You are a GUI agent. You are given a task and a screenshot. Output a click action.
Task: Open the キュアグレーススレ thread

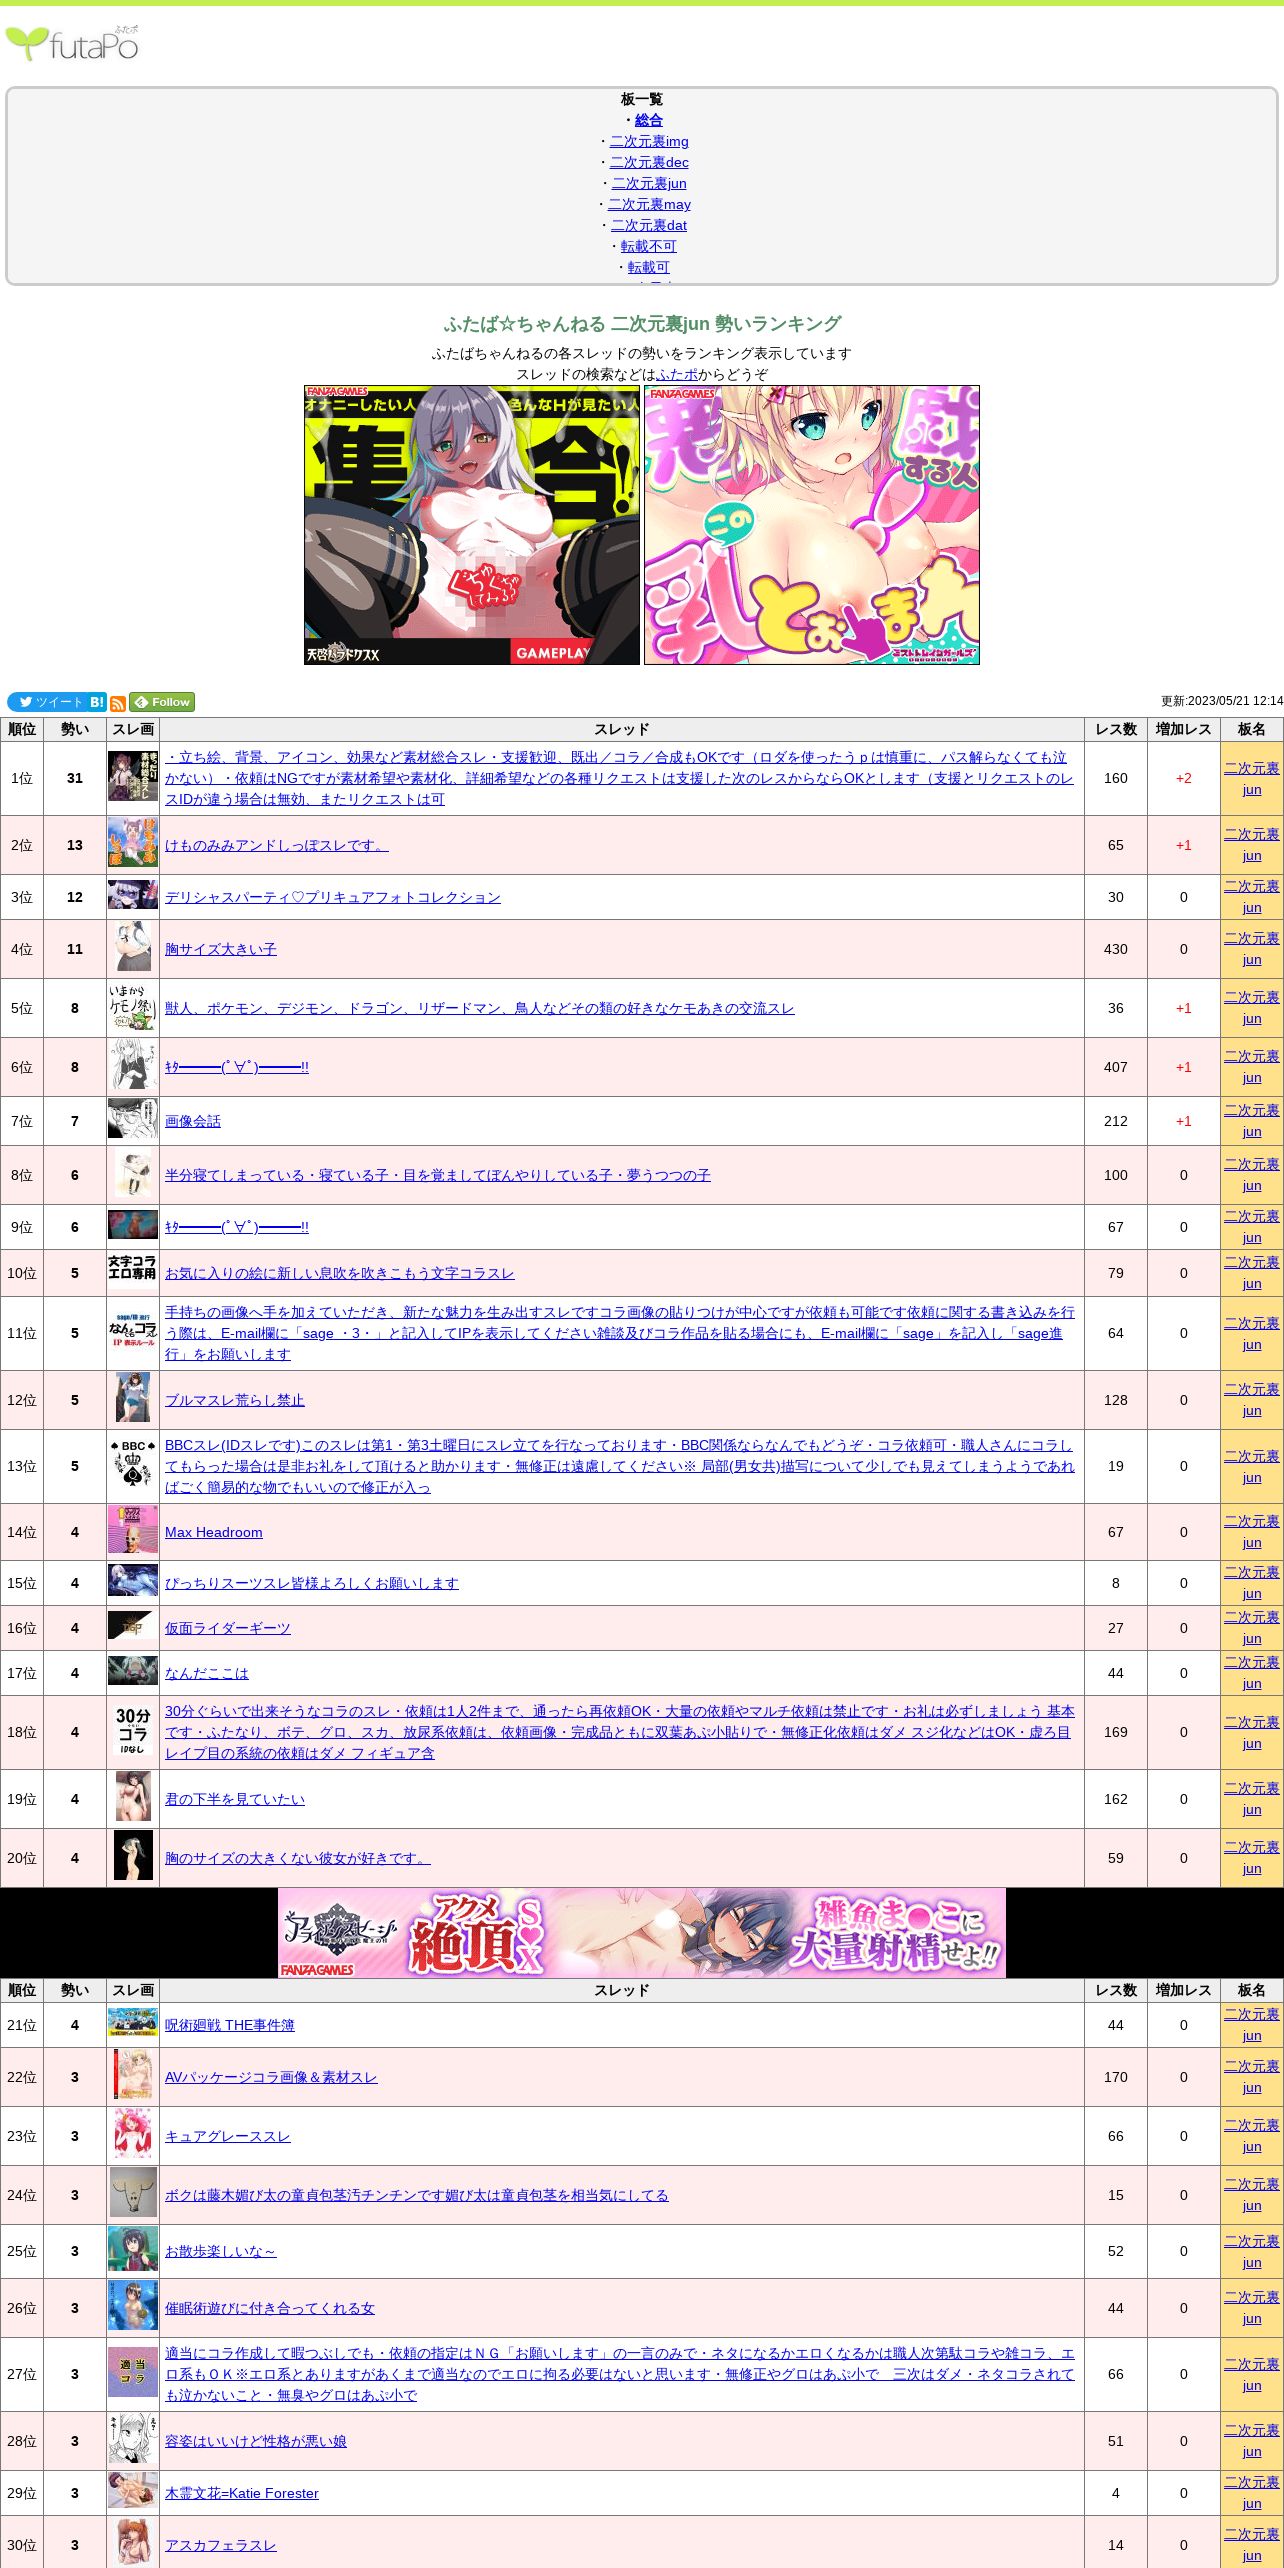(228, 2136)
